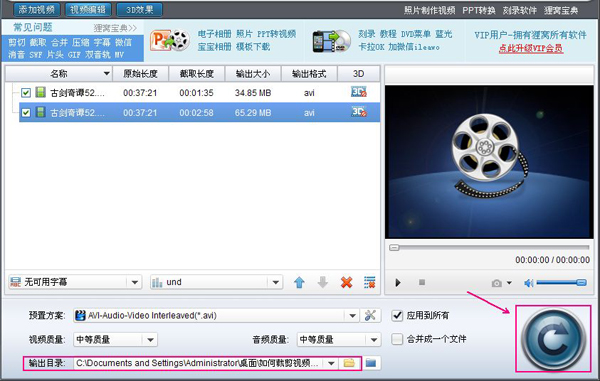Image resolution: width=600 pixels, height=381 pixels.
Task: Open preset settings wrench-and-screwdriver icon
Action: 370,315
